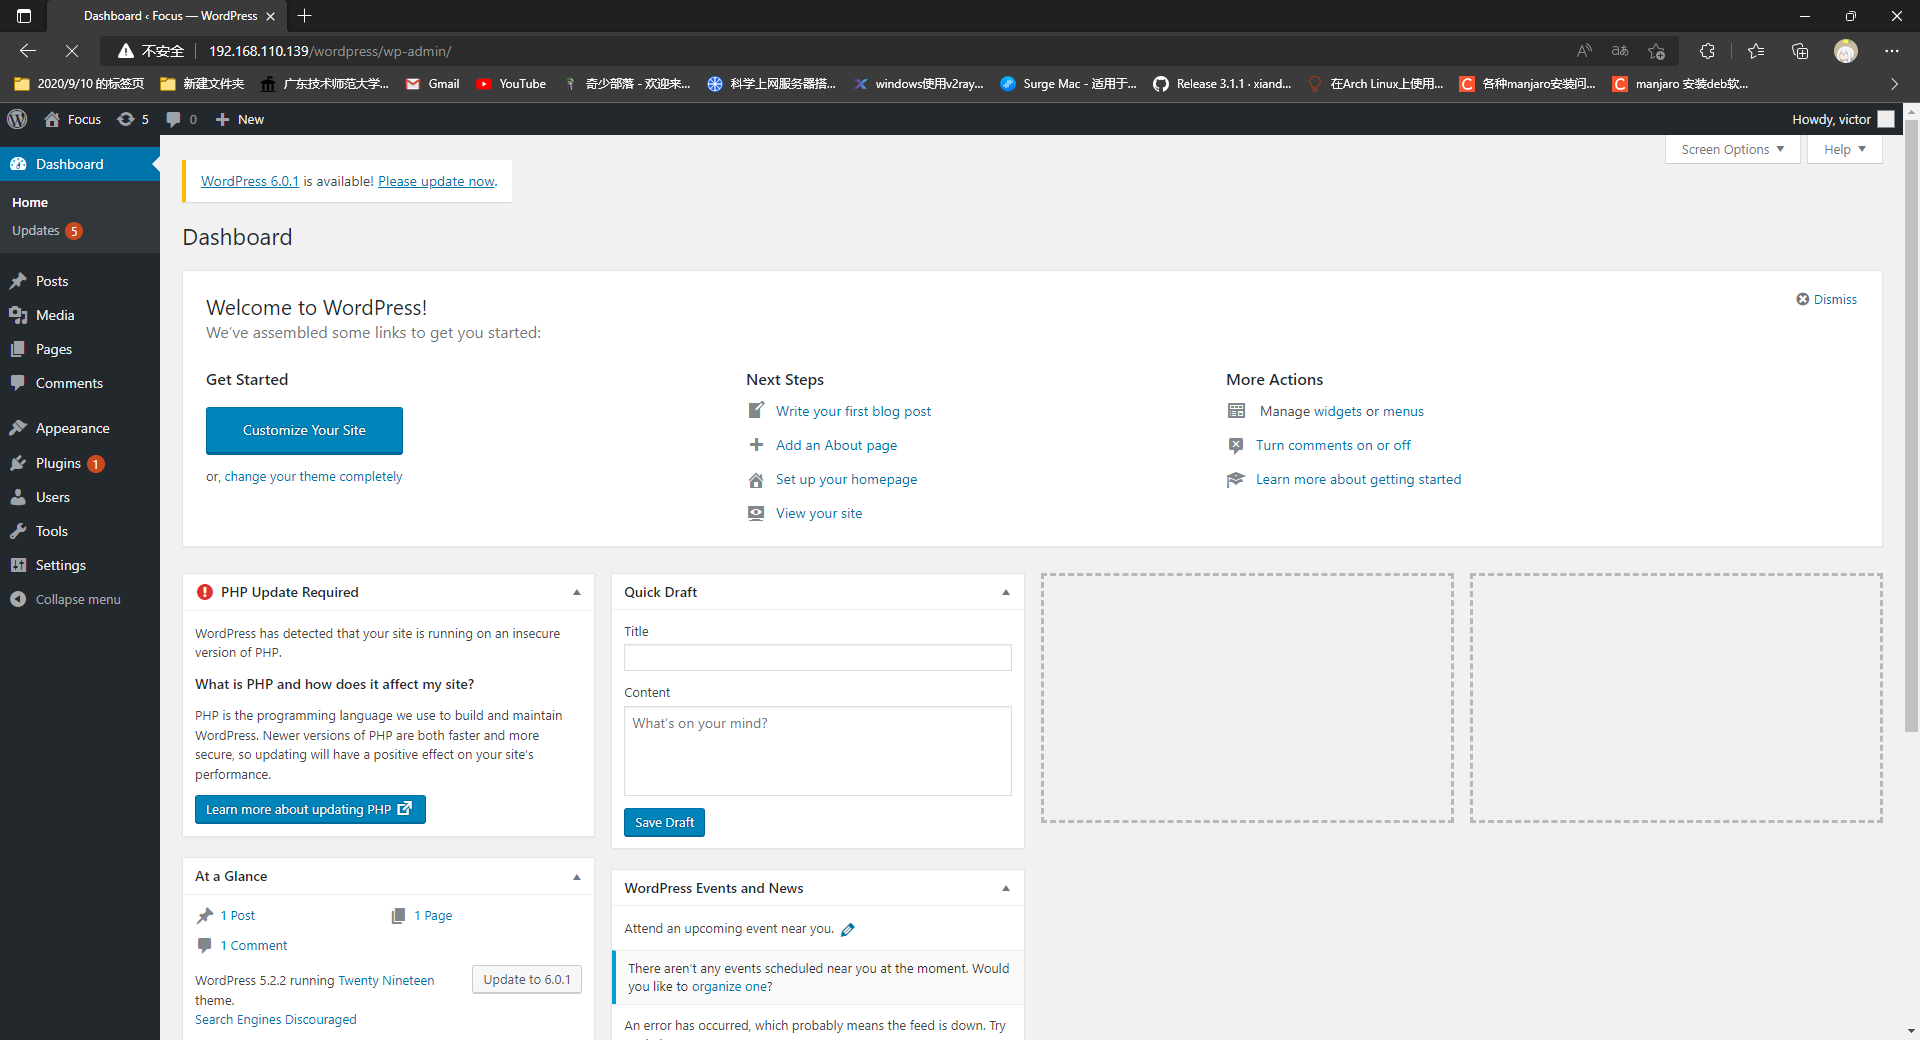Screen dimensions: 1920x1040
Task: Click the Pages icon in sidebar
Action: pyautogui.click(x=18, y=349)
